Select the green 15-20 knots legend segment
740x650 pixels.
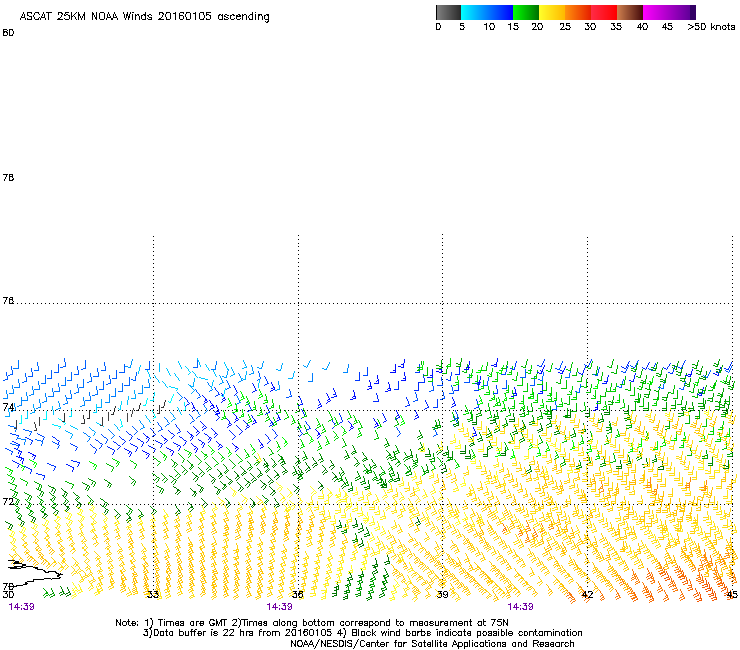(x=526, y=12)
